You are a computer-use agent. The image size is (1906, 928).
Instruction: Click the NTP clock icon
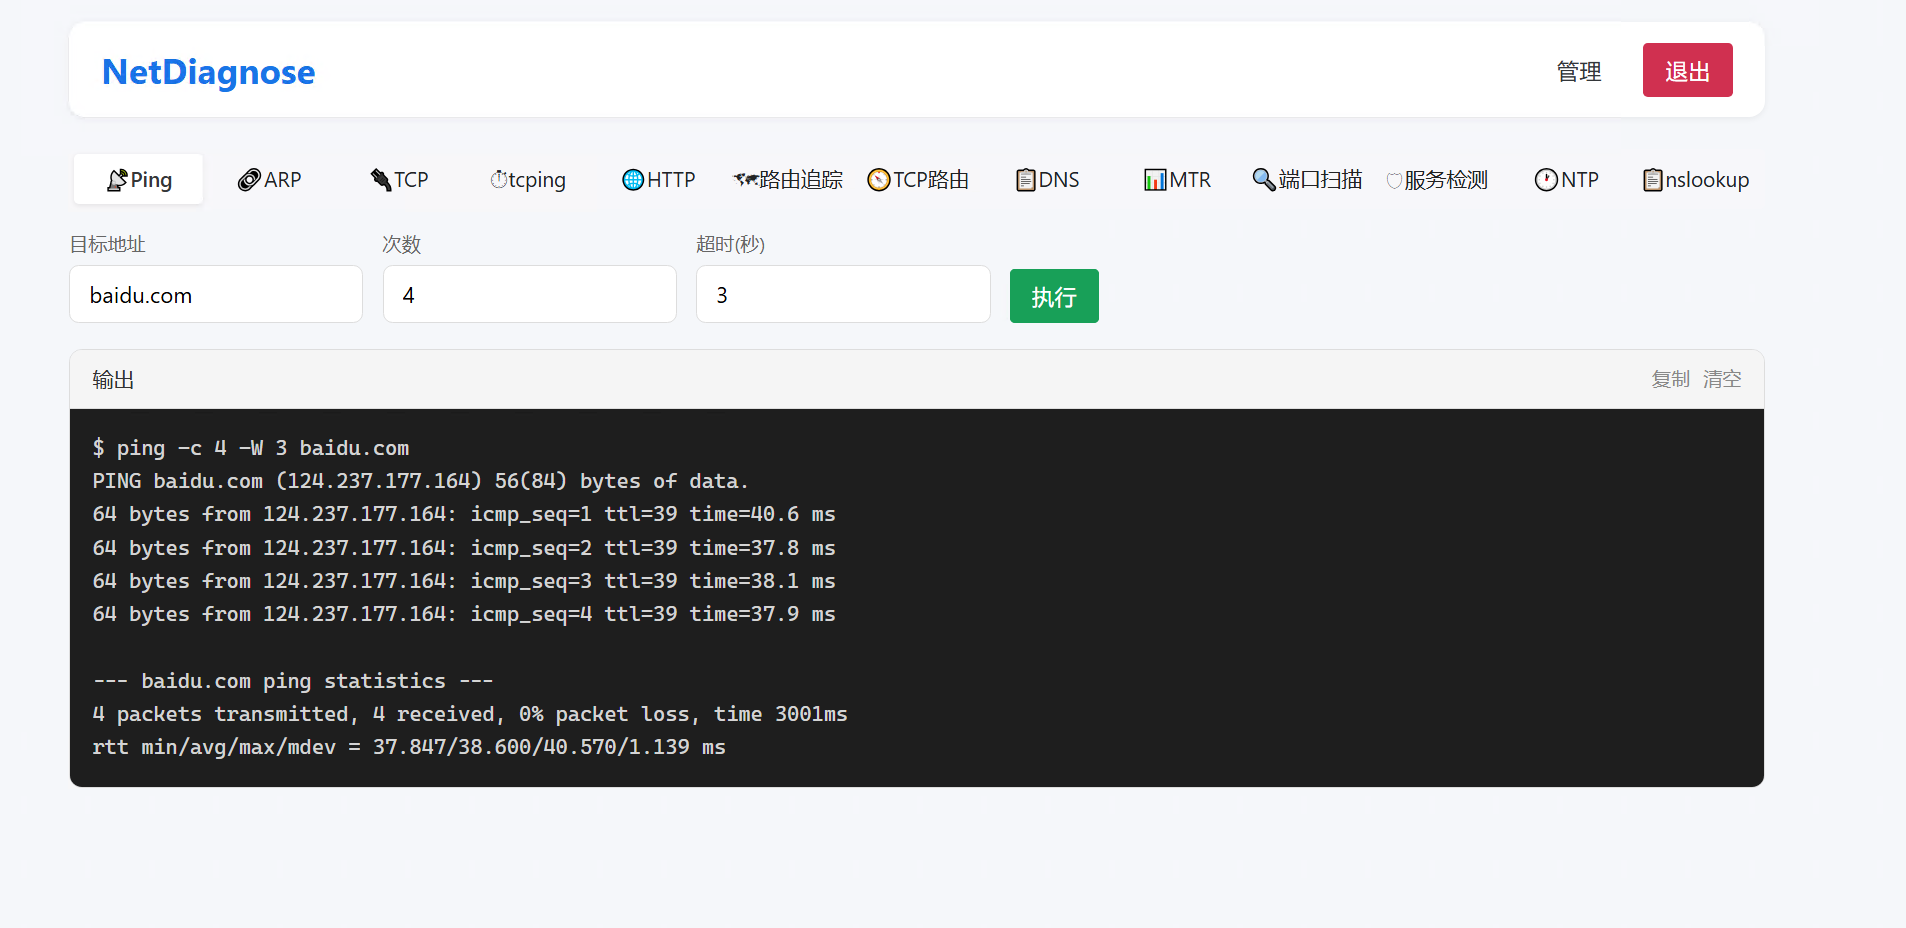(x=1547, y=180)
